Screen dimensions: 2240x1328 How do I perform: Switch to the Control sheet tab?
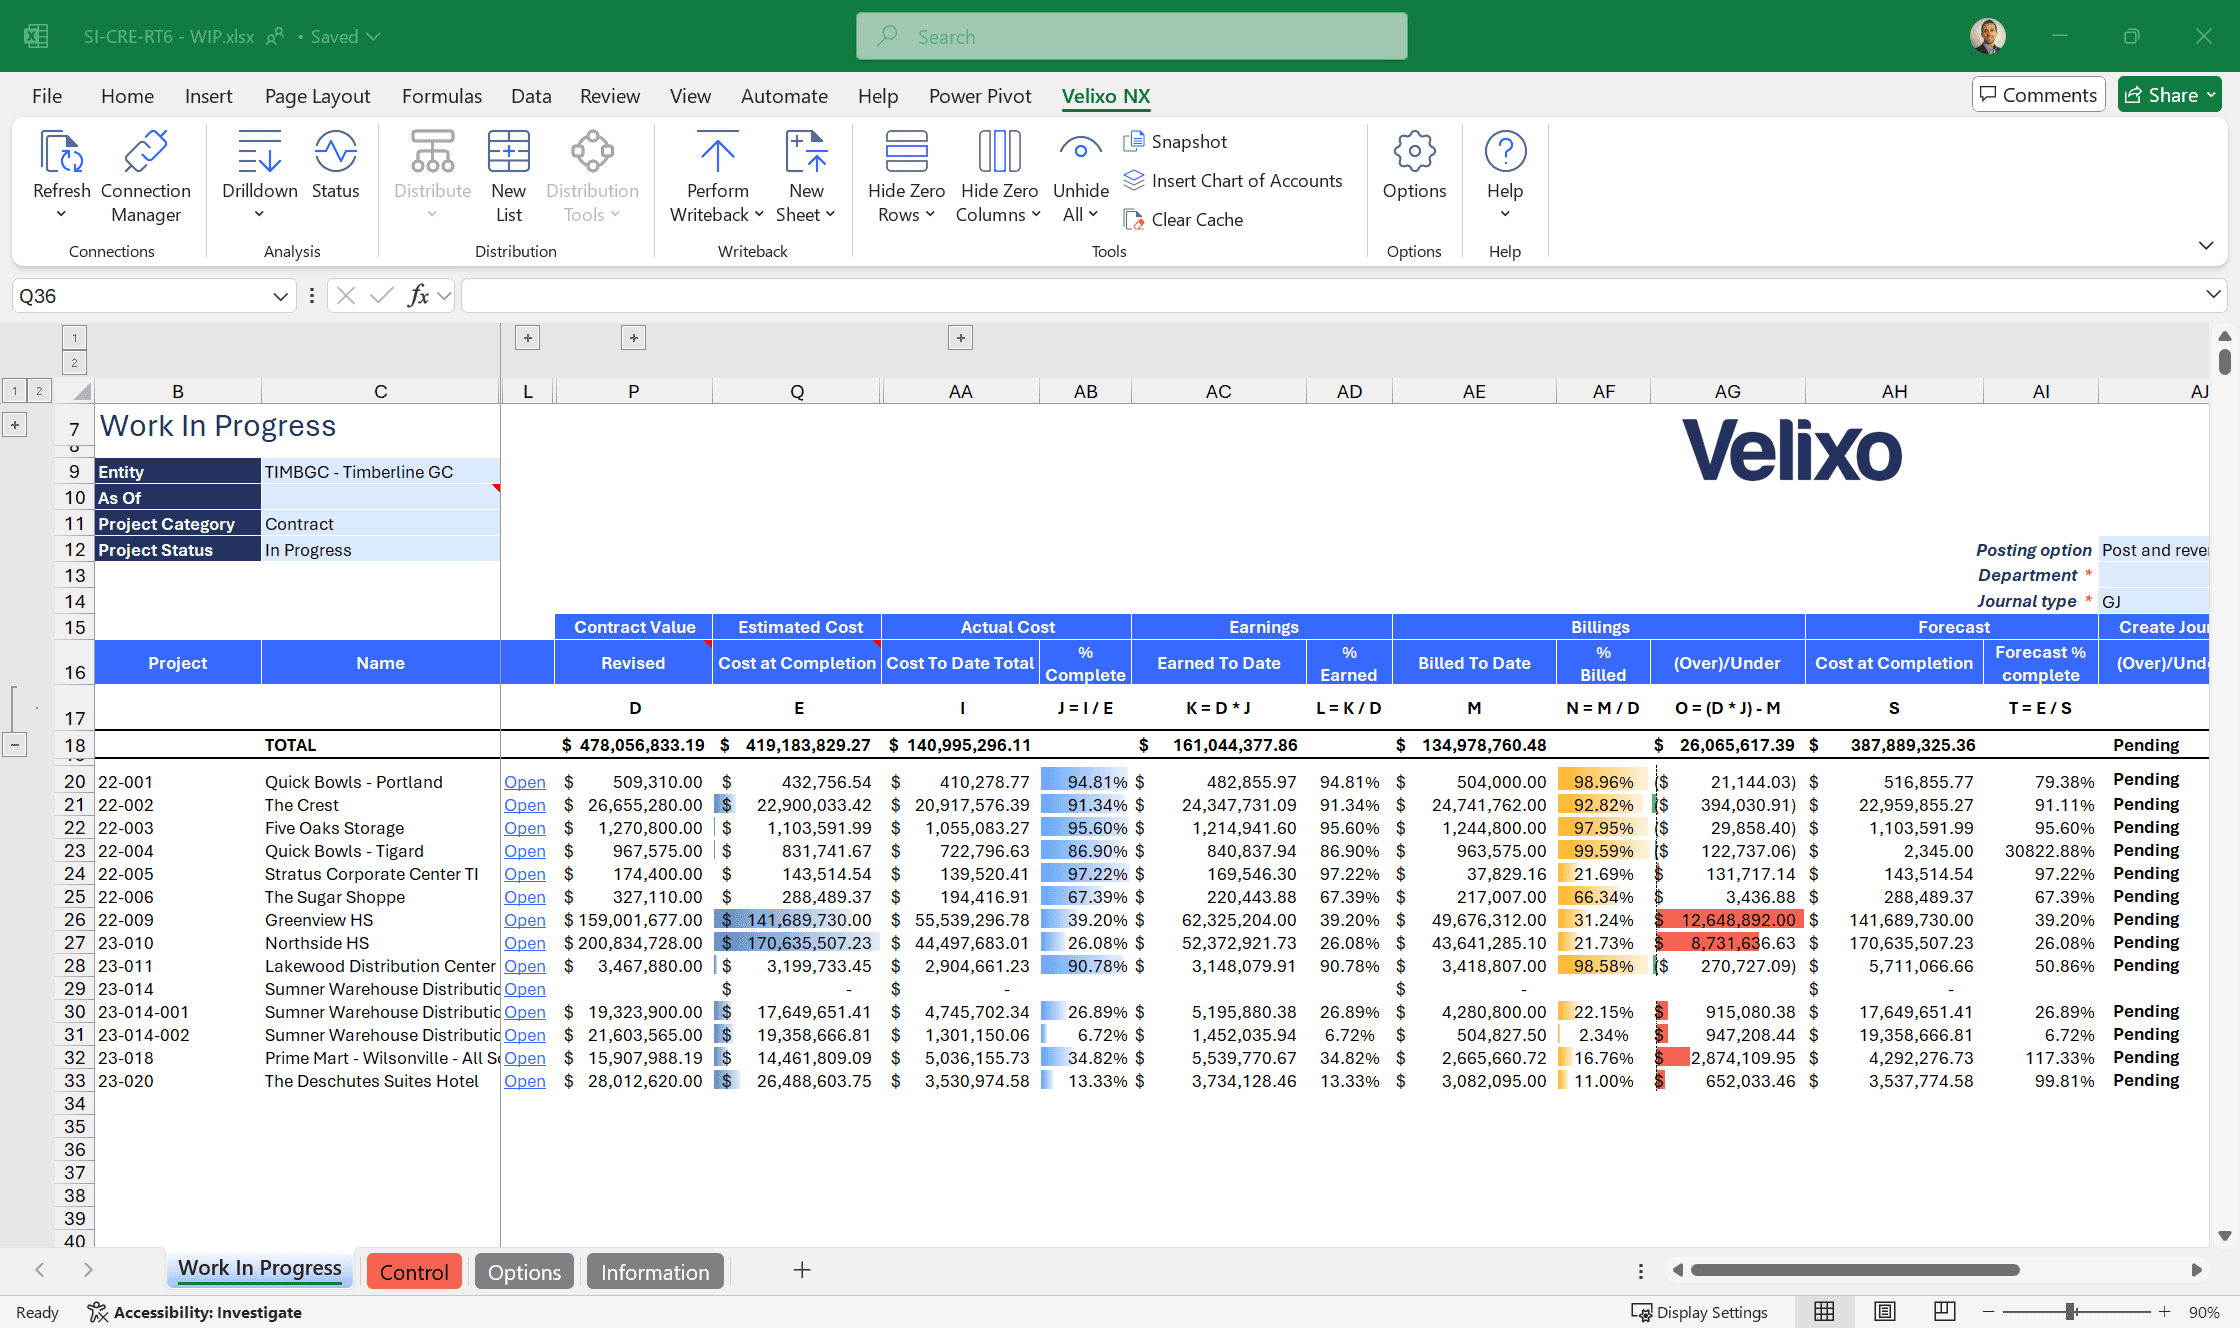(x=414, y=1272)
